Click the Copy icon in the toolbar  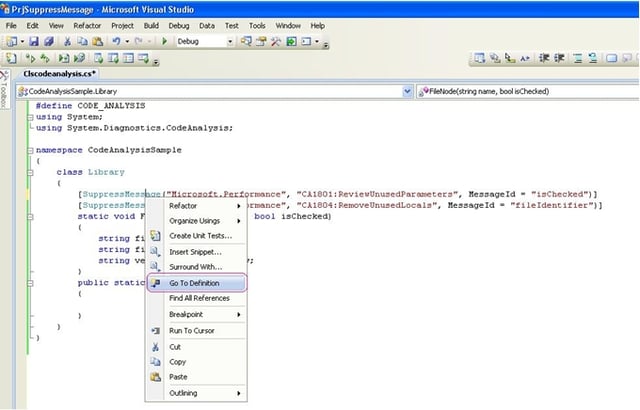(82, 41)
